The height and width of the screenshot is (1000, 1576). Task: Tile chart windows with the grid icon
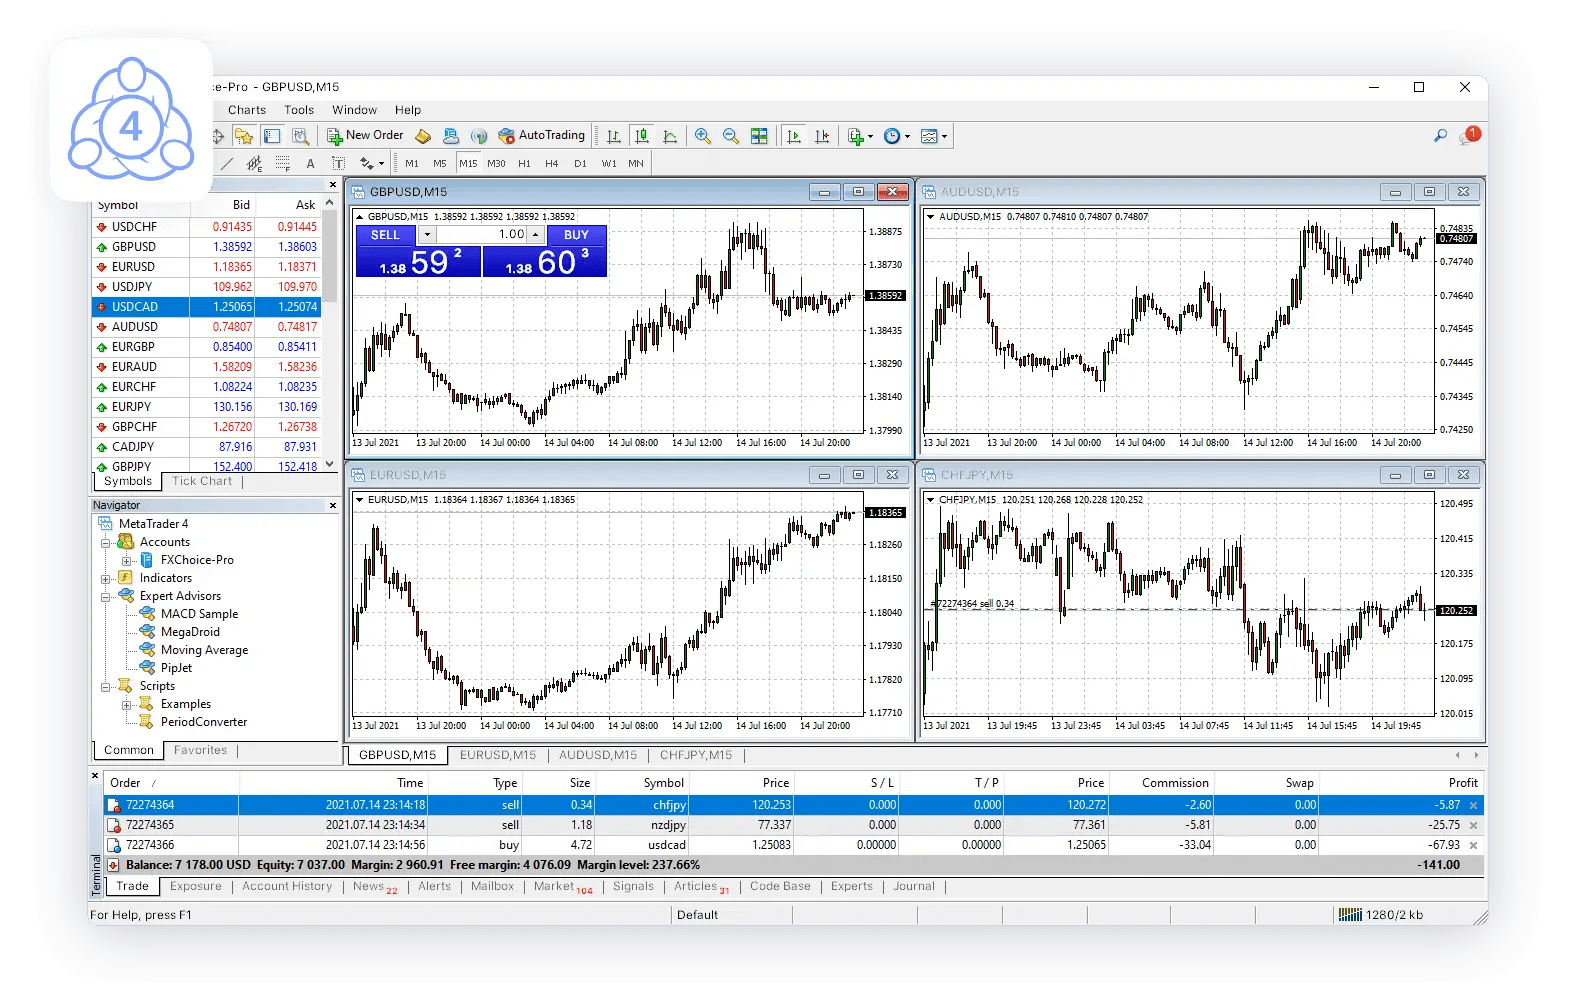click(759, 136)
